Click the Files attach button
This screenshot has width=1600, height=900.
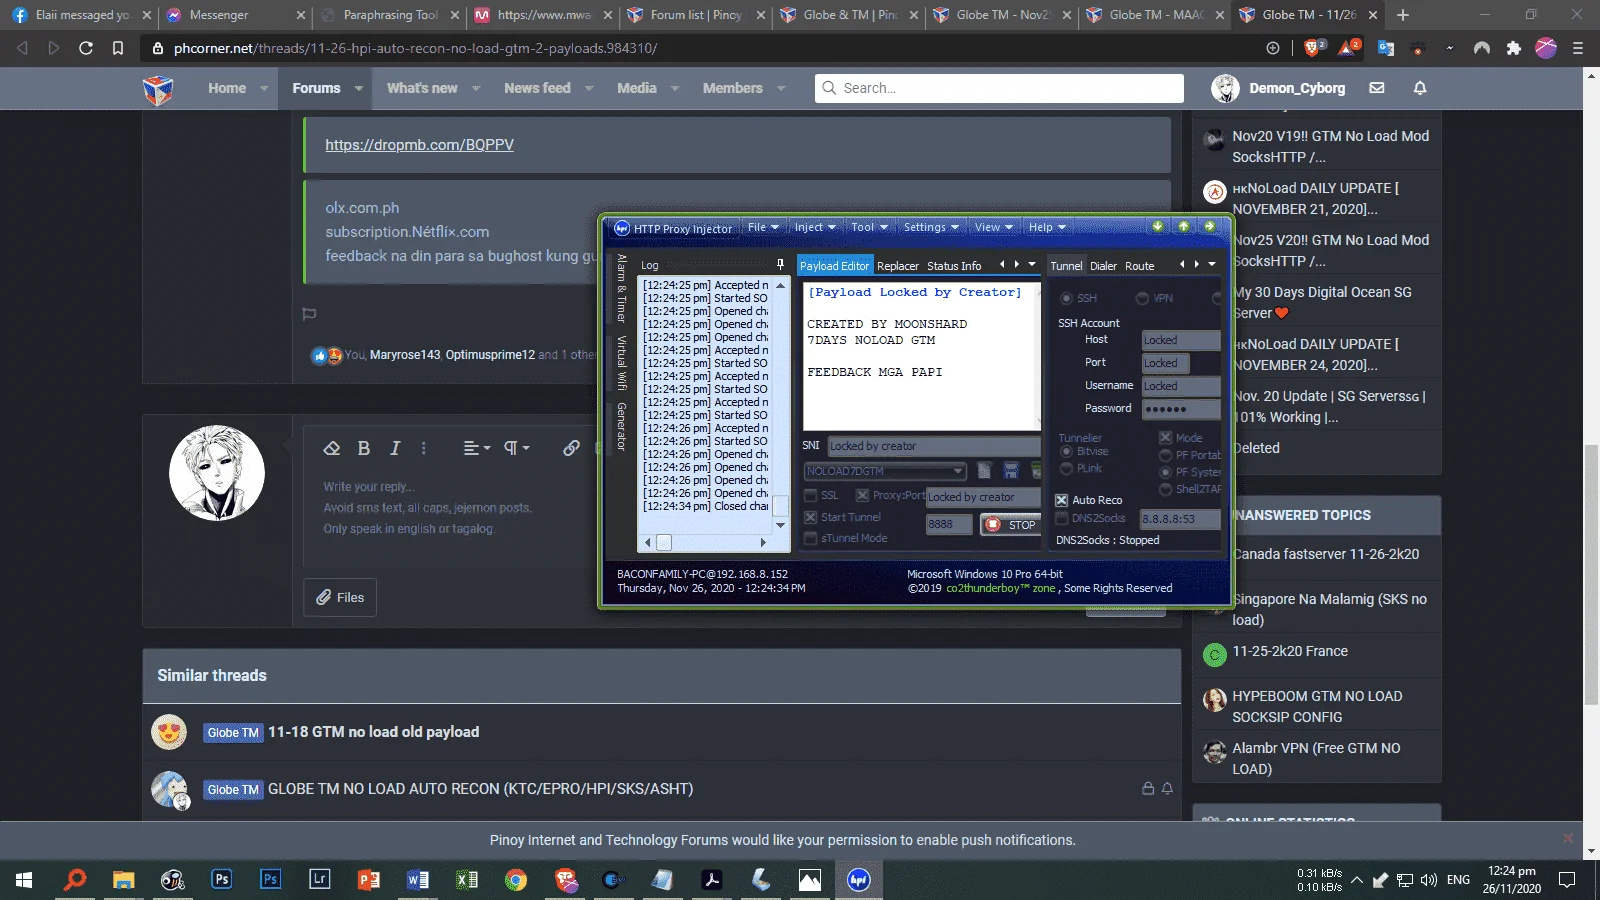click(x=340, y=597)
